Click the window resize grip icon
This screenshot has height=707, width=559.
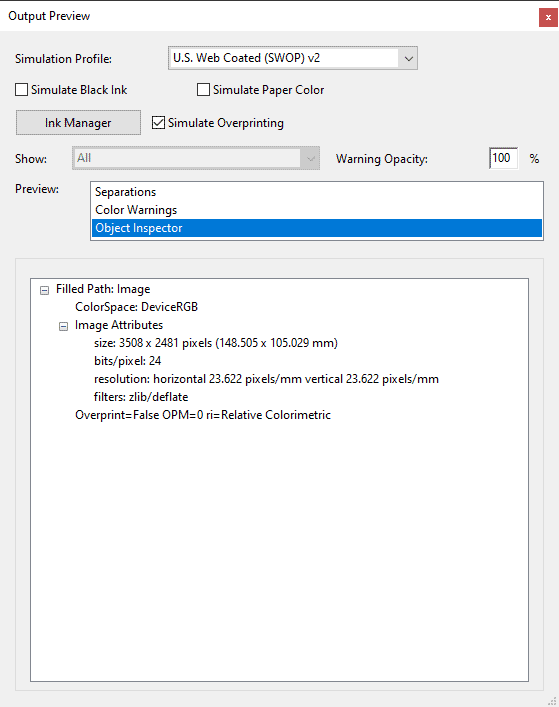(x=553, y=701)
